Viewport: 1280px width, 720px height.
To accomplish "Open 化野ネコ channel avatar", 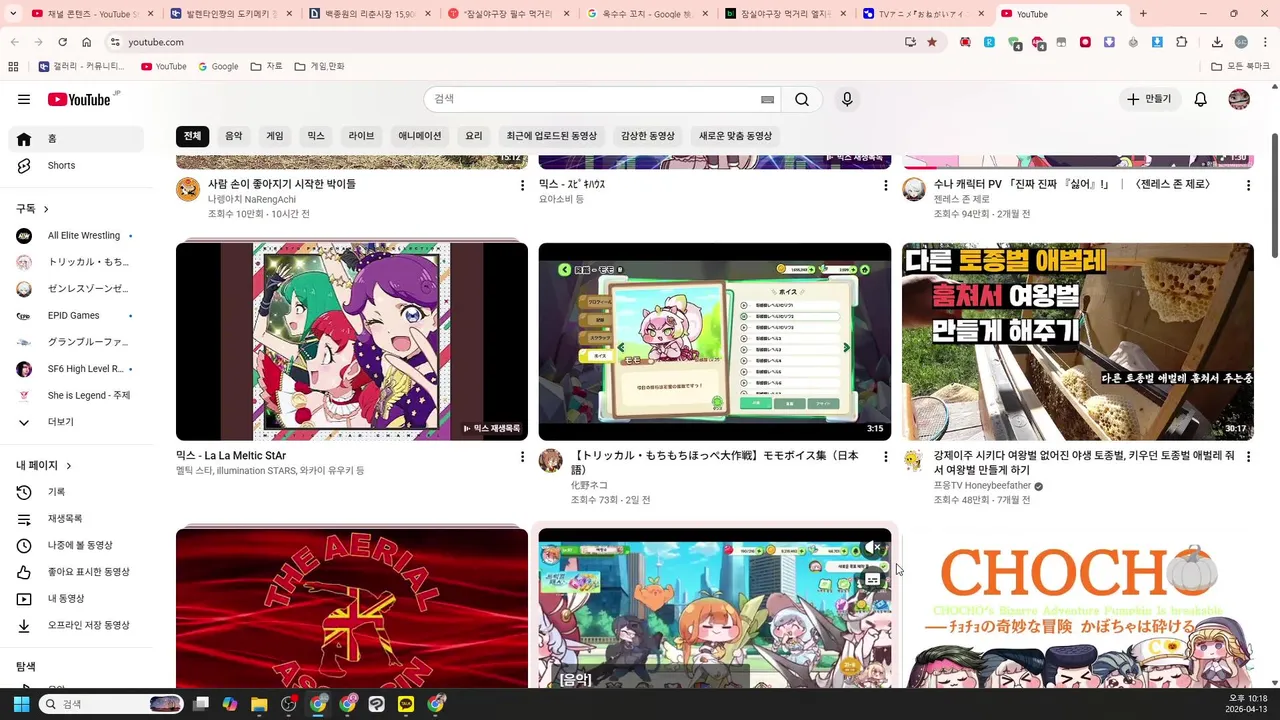I will pos(551,460).
